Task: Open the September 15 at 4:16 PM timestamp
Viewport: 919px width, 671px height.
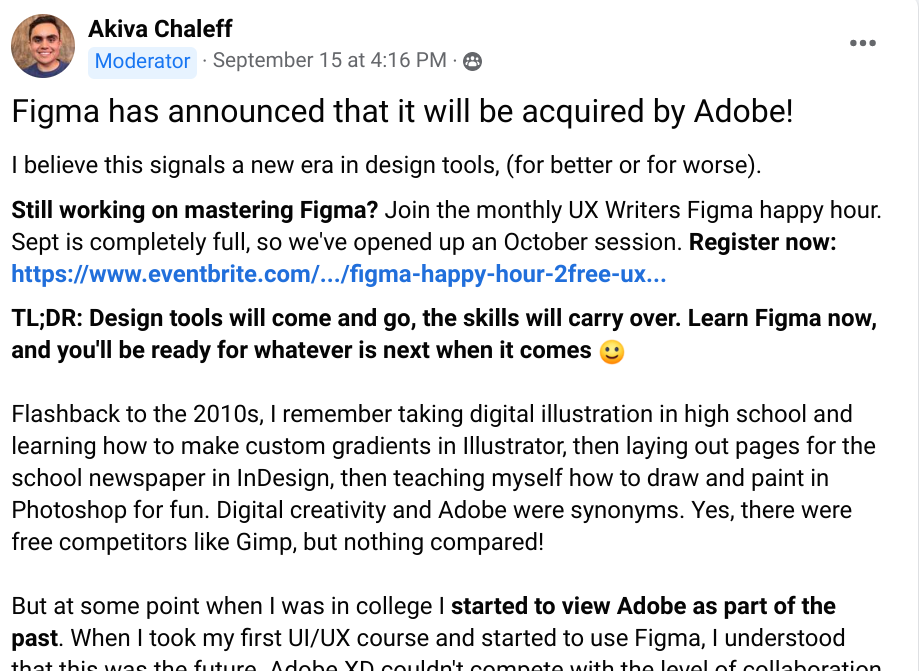Action: (329, 60)
